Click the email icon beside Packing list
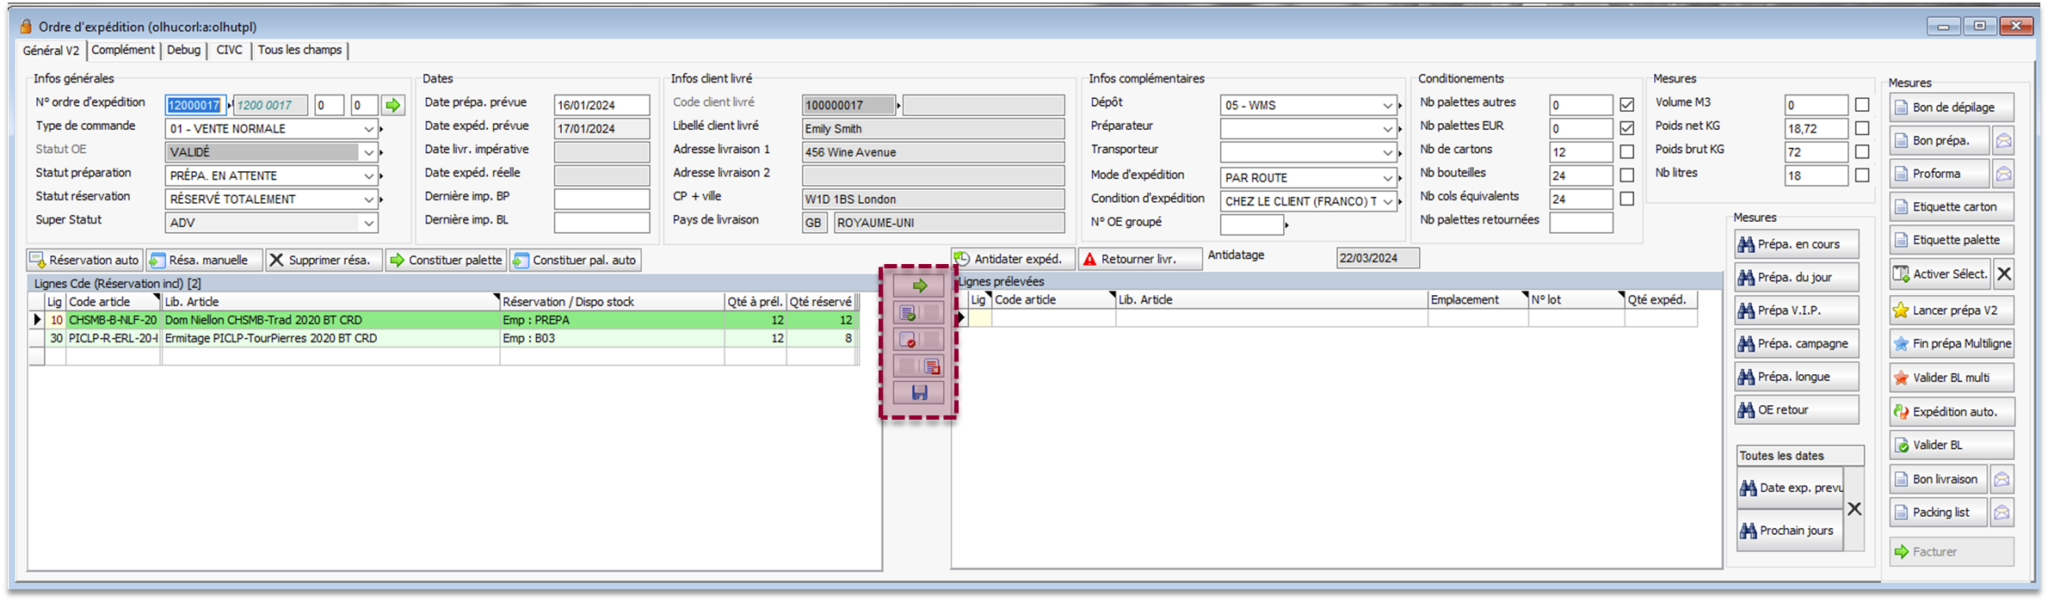Image resolution: width=2048 pixels, height=602 pixels. click(2001, 513)
